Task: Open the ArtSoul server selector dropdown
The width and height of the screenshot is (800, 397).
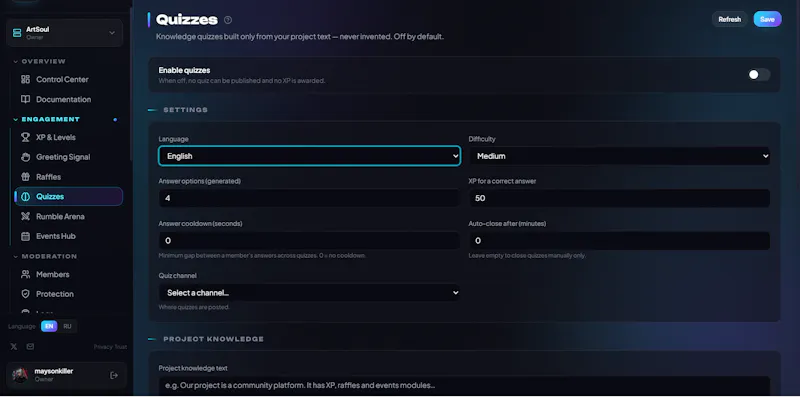Action: [x=64, y=33]
